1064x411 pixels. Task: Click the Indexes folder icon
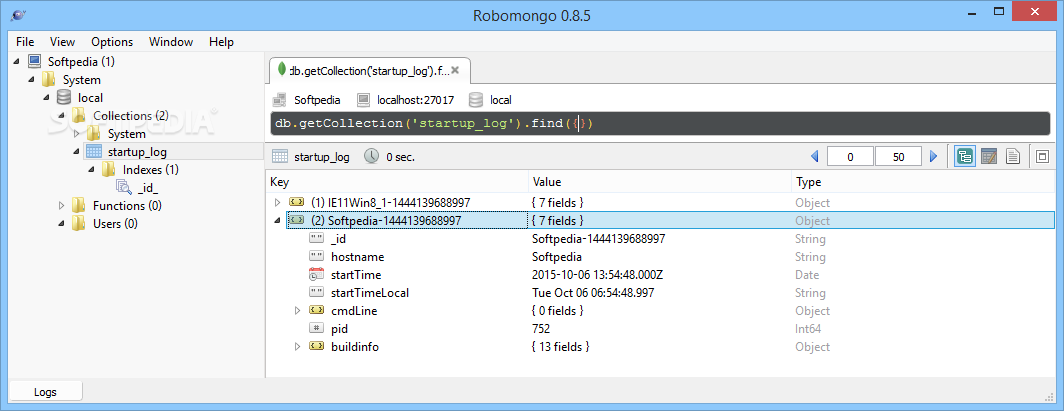point(109,170)
